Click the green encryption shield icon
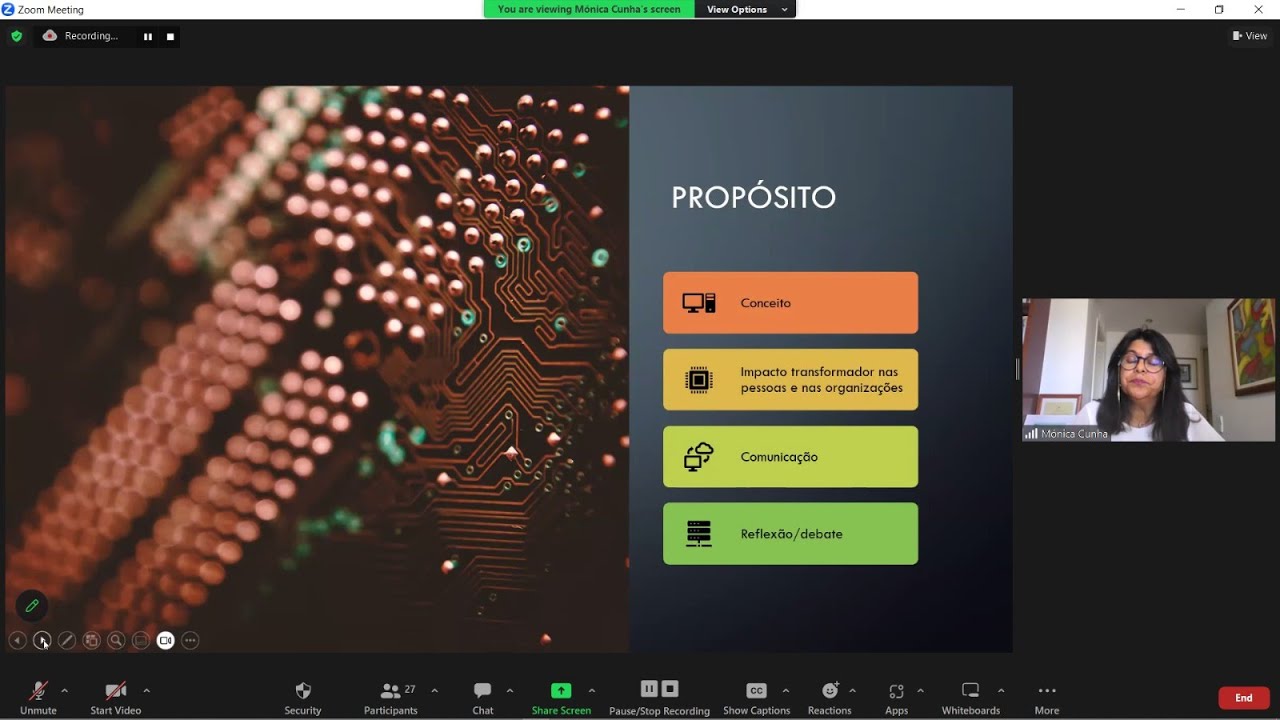Image resolution: width=1280 pixels, height=720 pixels. coord(16,36)
